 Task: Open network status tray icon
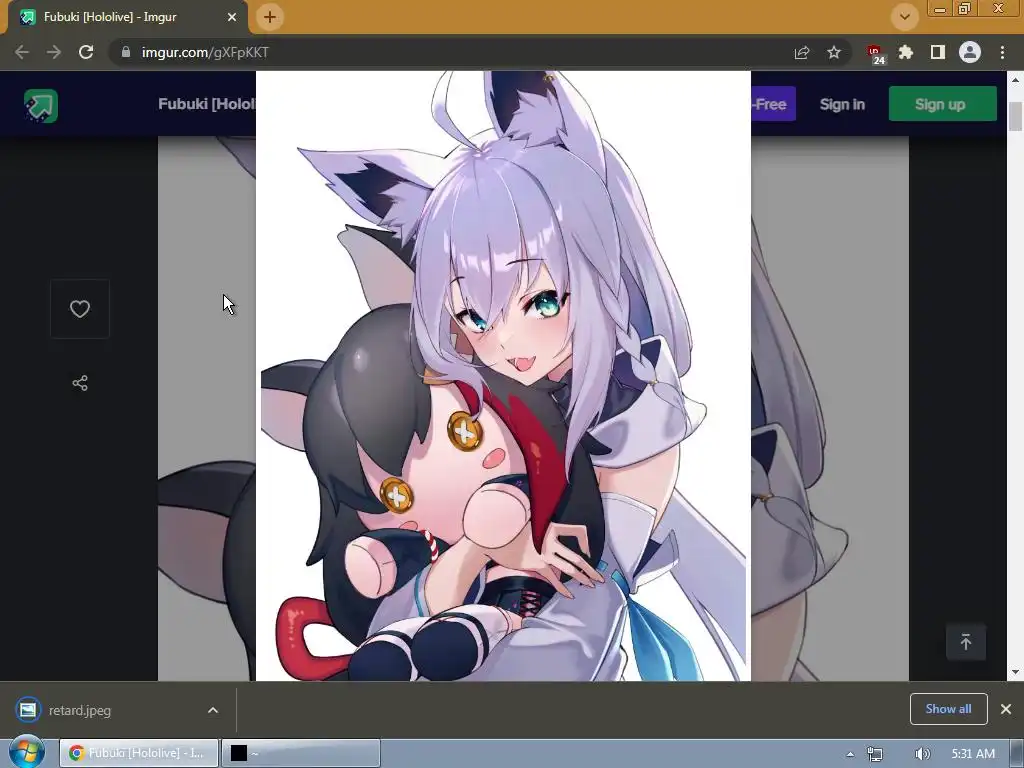[875, 754]
